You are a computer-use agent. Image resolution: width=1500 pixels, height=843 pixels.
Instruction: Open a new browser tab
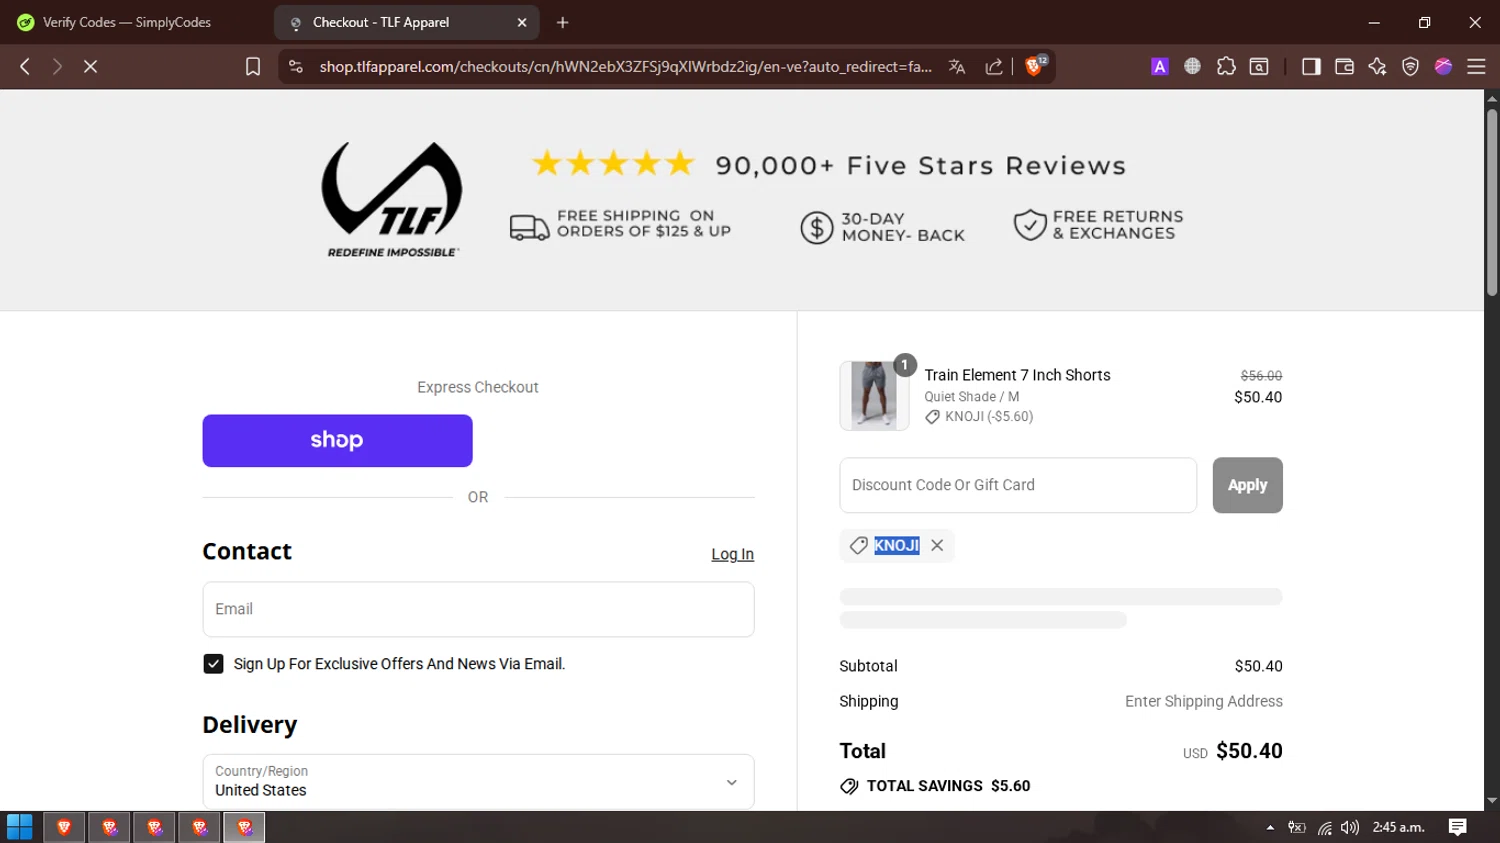click(x=563, y=22)
